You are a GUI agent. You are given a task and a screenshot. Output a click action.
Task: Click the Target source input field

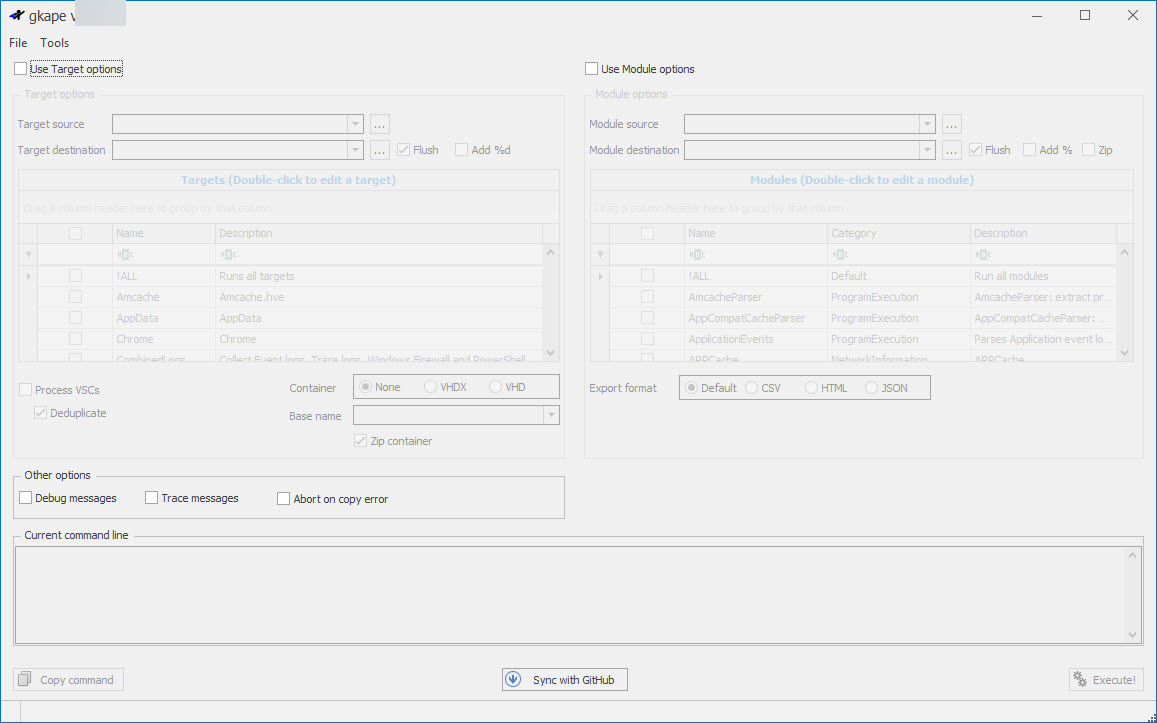(x=230, y=124)
